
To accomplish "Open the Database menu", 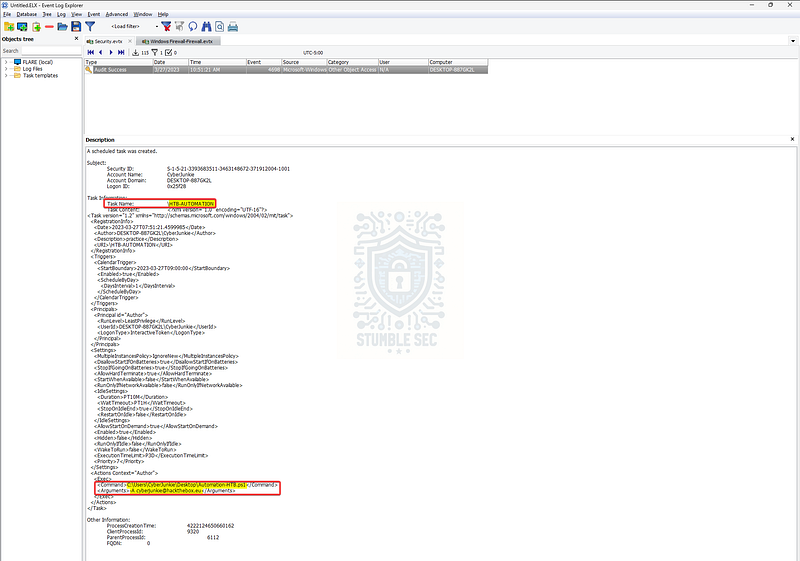I will point(27,14).
